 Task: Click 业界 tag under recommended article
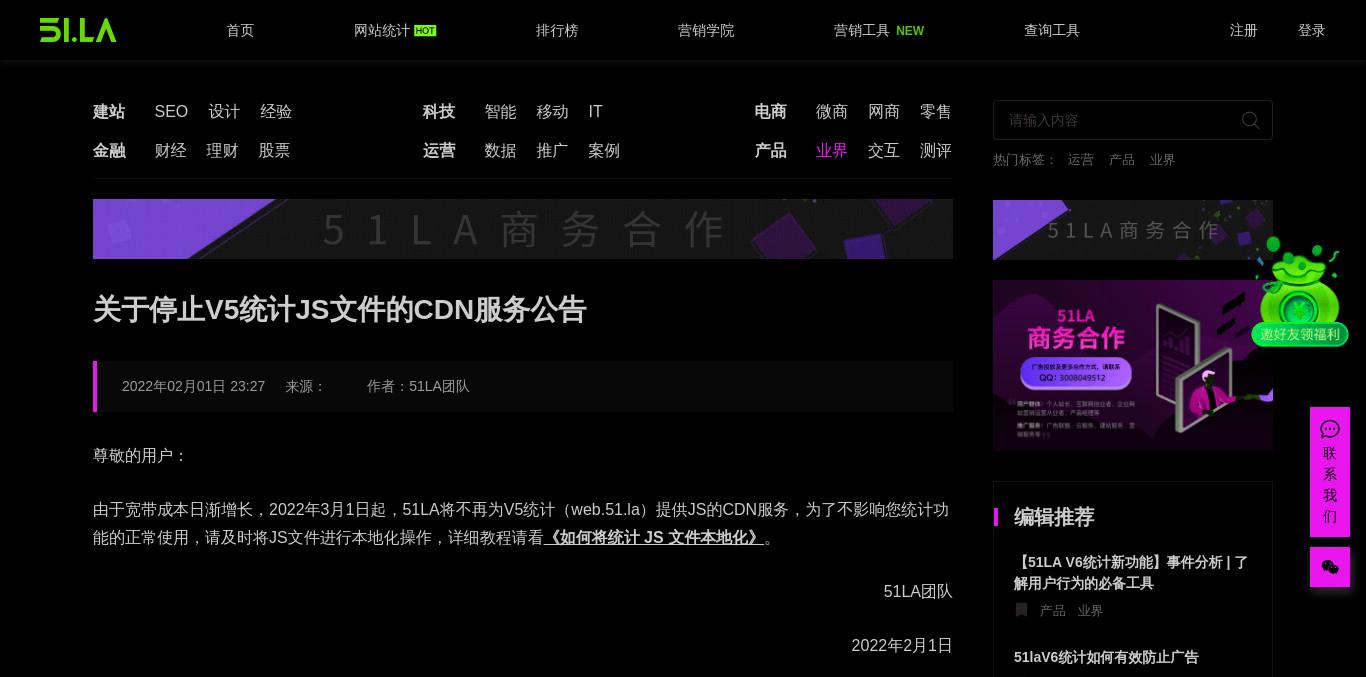tap(1091, 610)
